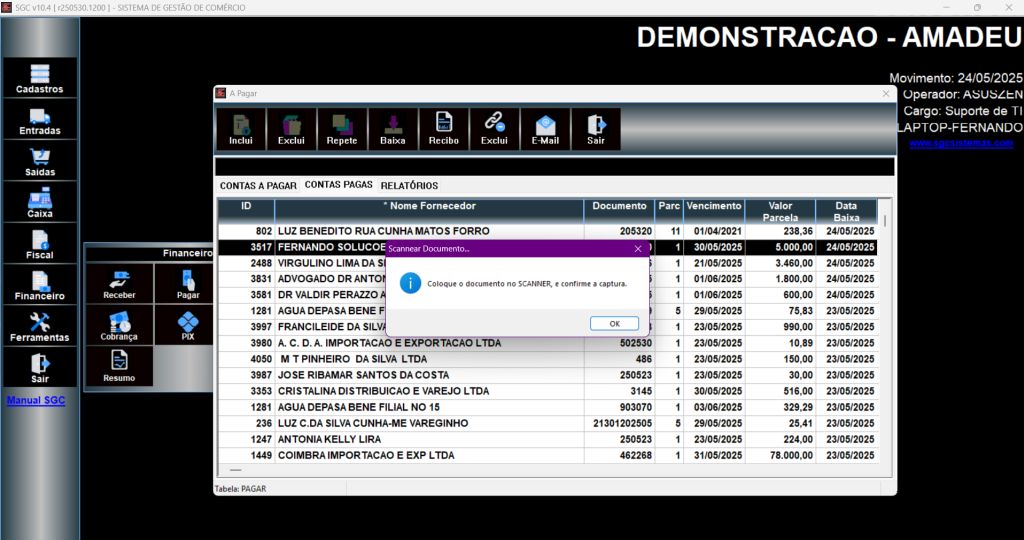Click ID 3997 in the table
The image size is (1024, 540).
click(x=246, y=327)
